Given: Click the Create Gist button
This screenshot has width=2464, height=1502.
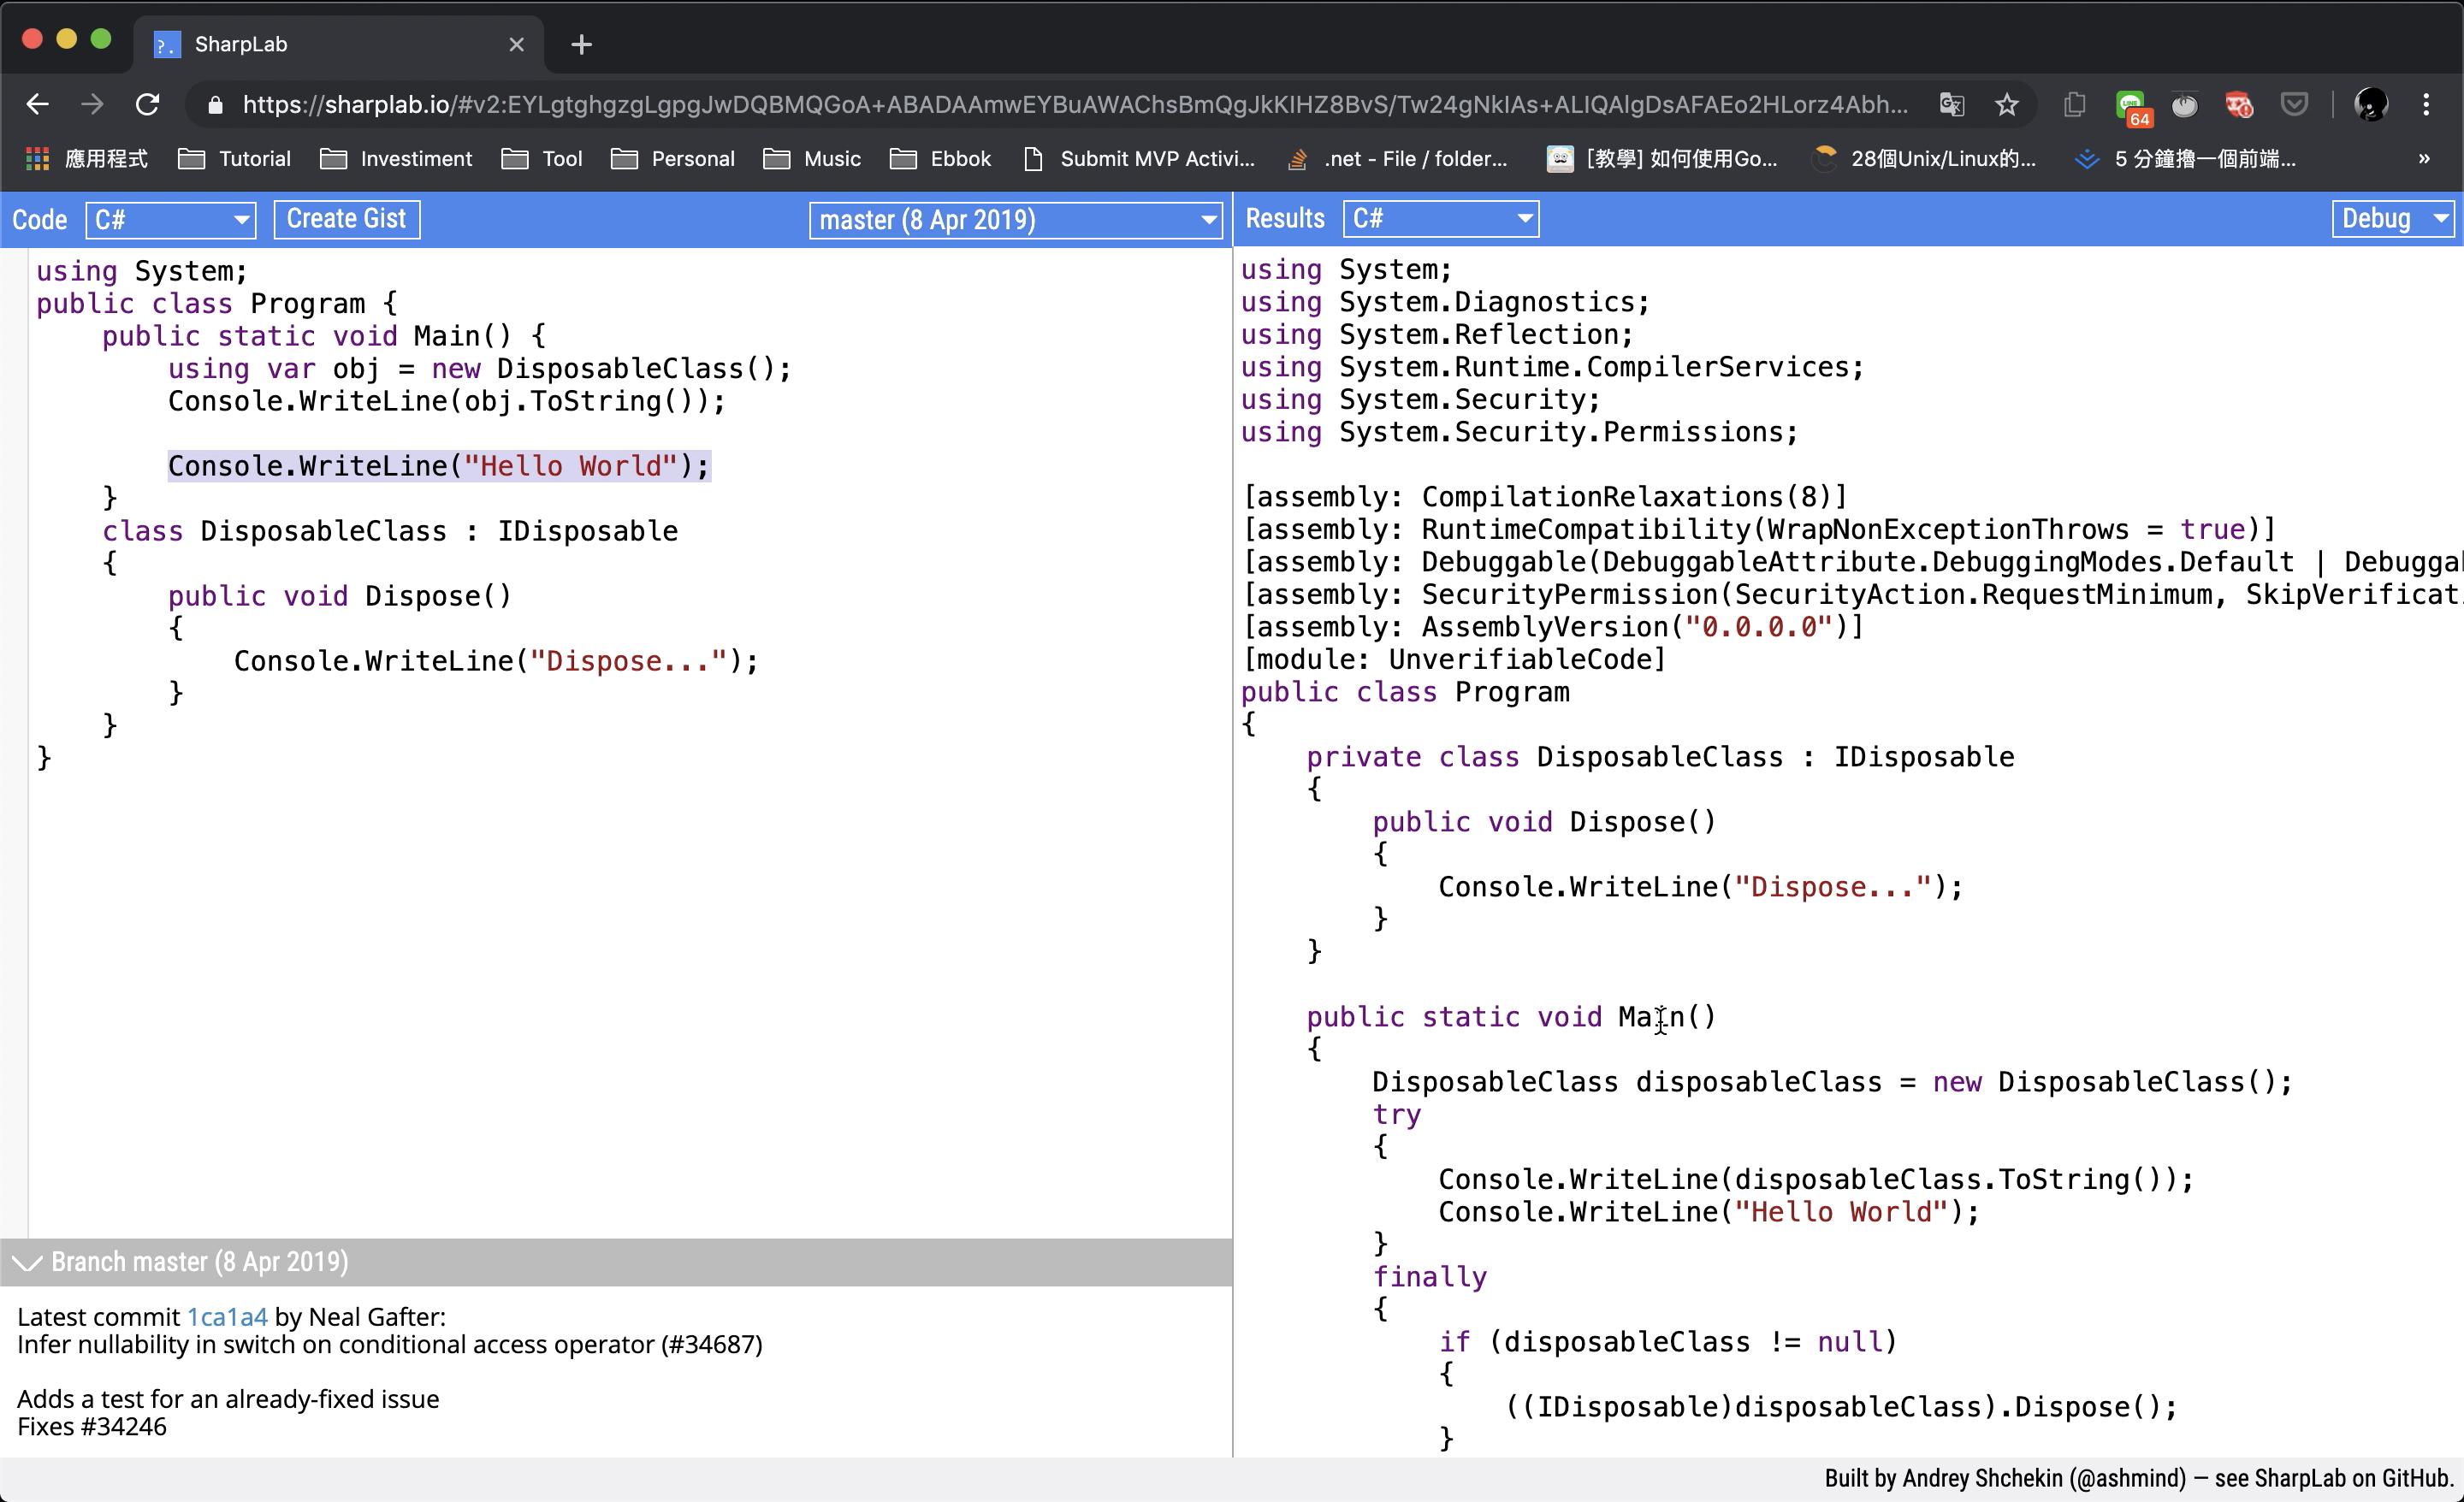Looking at the screenshot, I should [x=346, y=219].
